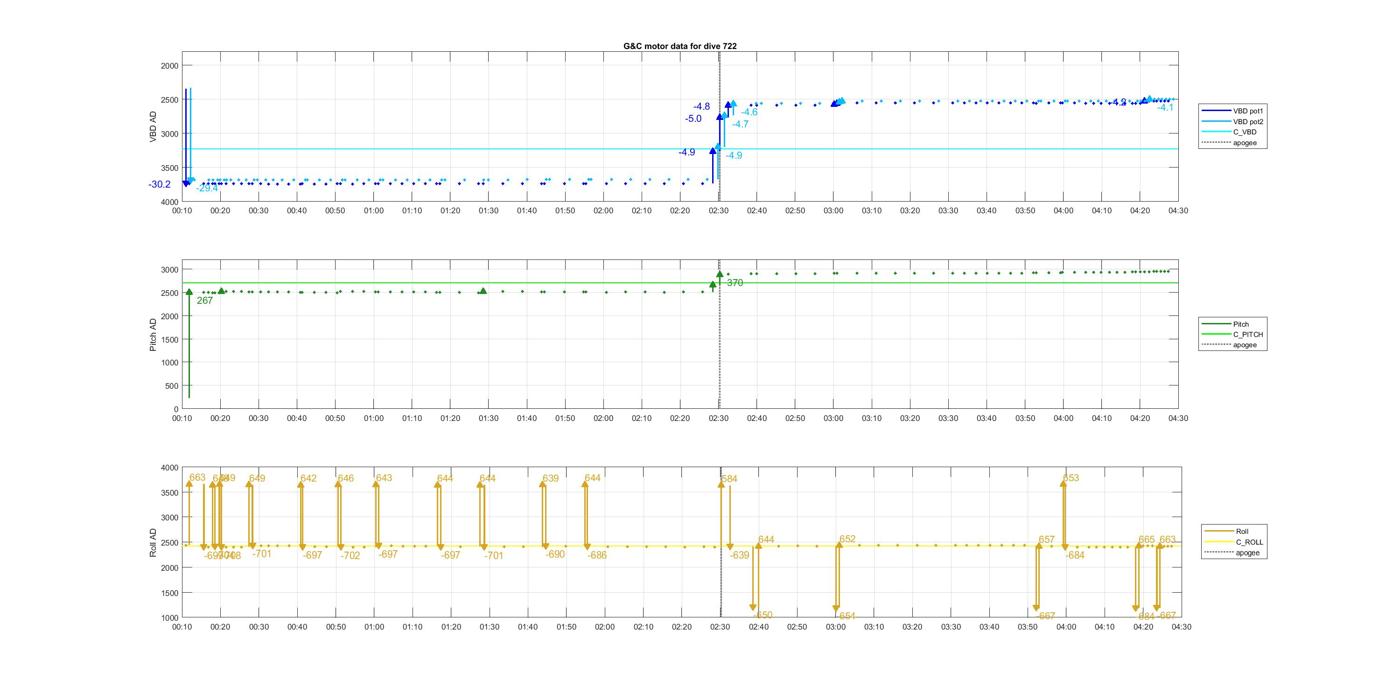Click the '-686' roll label
The width and height of the screenshot is (1400, 693).
597,555
